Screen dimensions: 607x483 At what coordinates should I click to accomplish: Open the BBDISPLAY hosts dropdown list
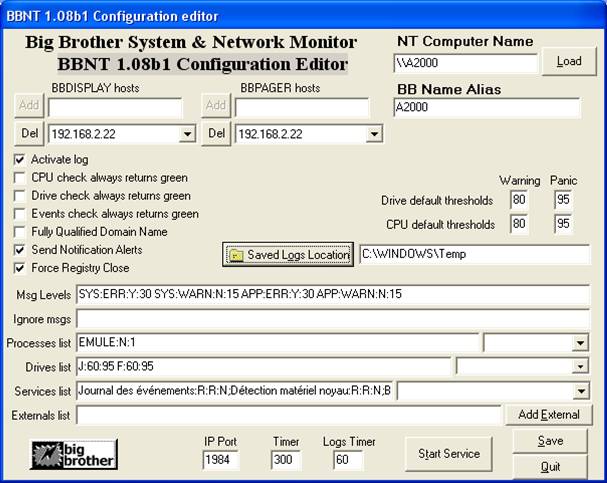coord(188,134)
